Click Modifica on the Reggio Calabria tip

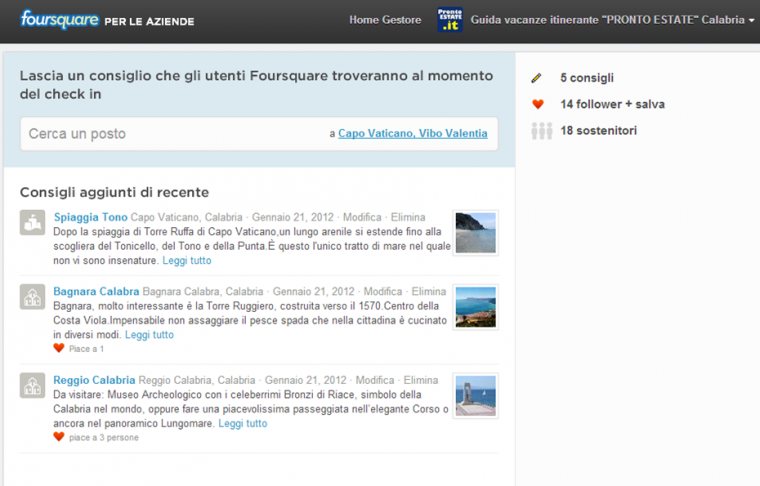375,380
